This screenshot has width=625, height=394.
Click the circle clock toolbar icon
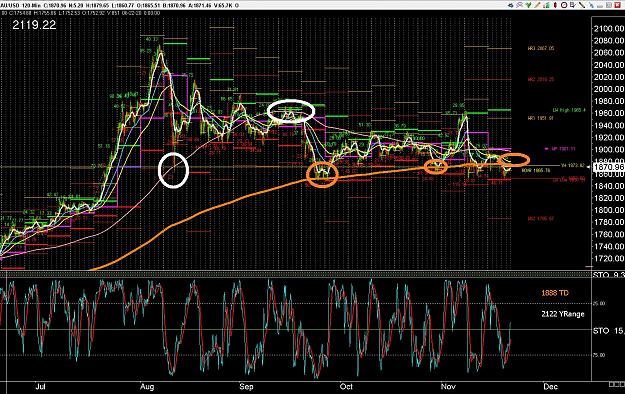pyautogui.click(x=564, y=5)
